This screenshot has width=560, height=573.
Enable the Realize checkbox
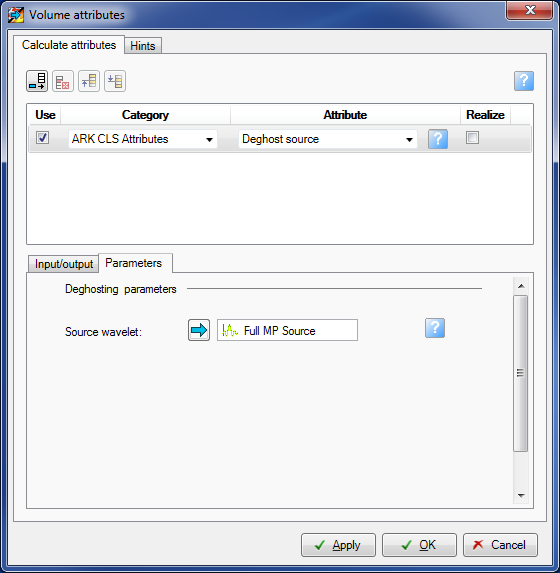472,138
